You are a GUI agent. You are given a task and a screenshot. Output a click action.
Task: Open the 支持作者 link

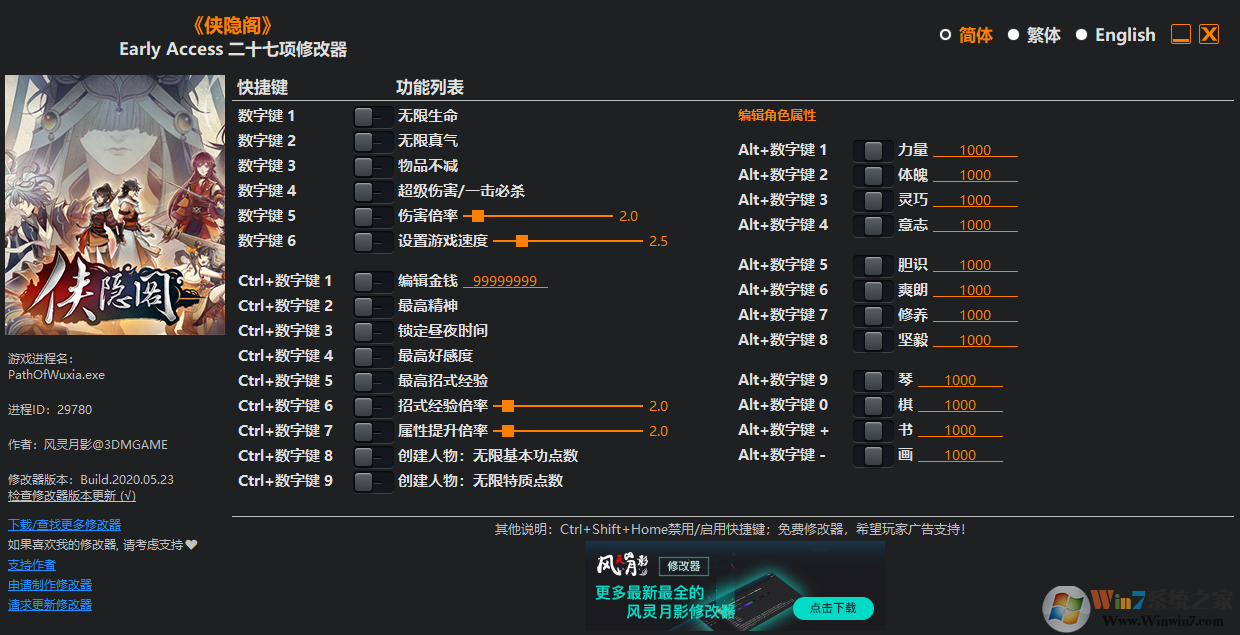tap(31, 564)
